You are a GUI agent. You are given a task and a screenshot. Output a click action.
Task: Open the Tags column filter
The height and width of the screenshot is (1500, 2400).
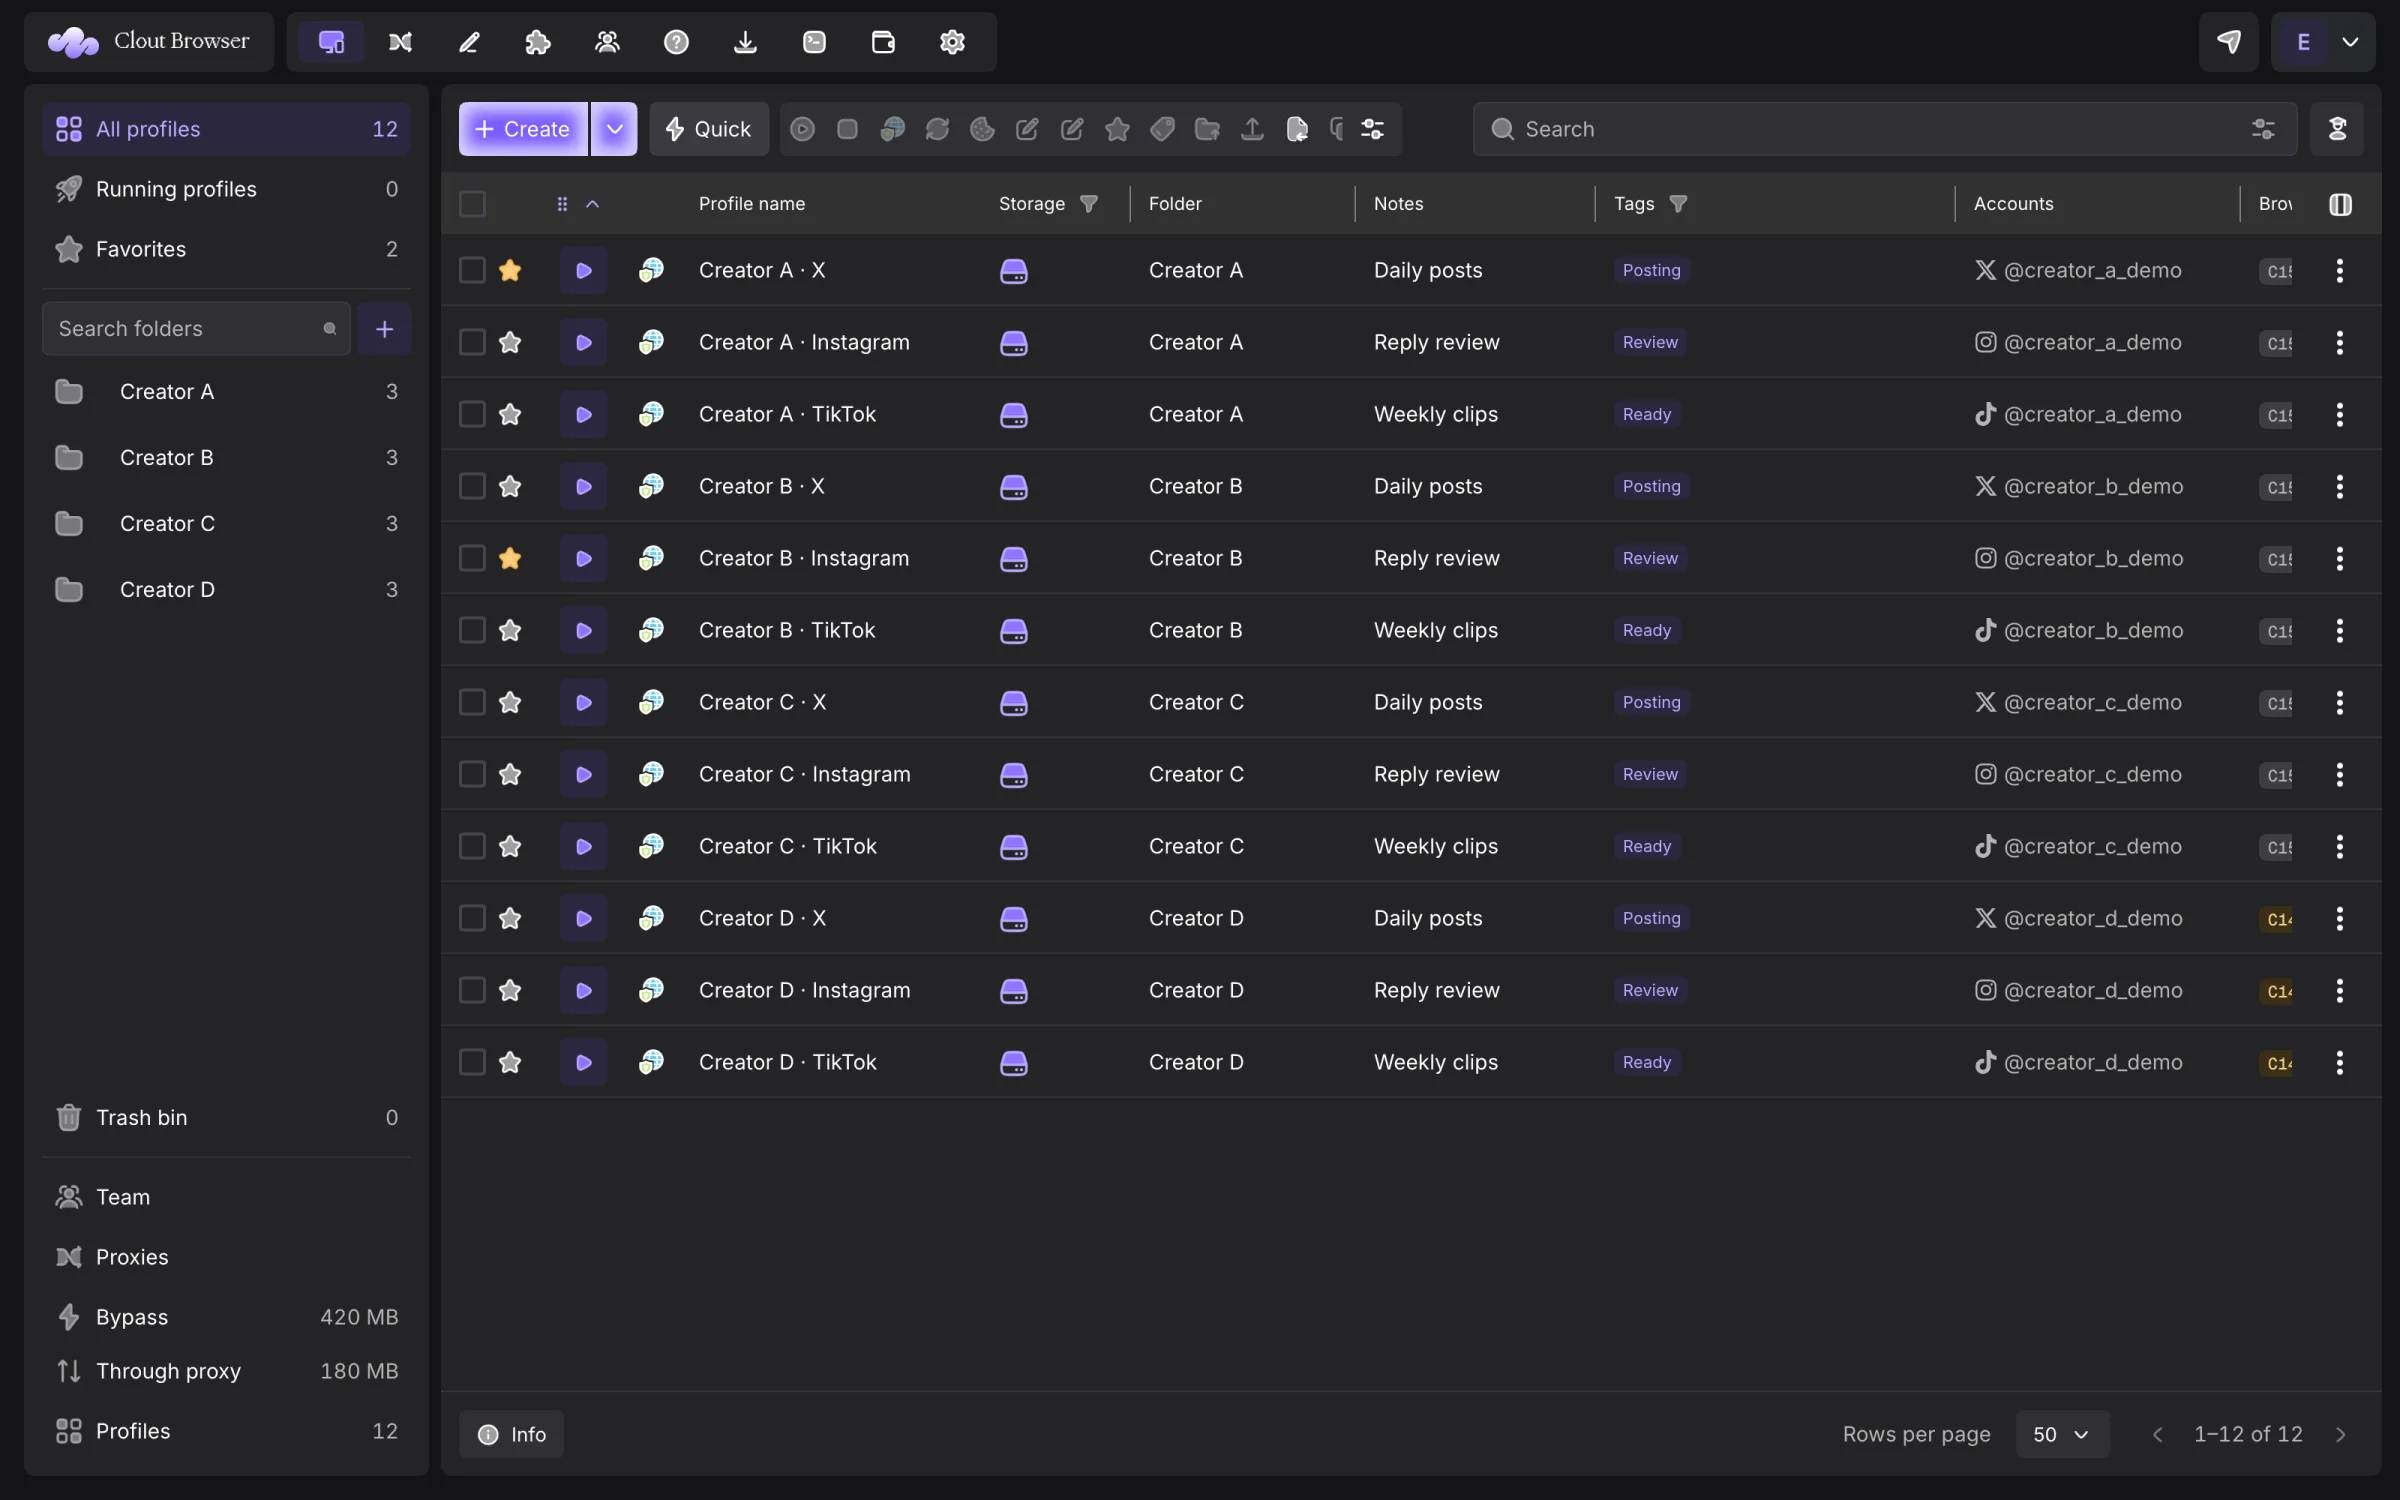[x=1678, y=204]
